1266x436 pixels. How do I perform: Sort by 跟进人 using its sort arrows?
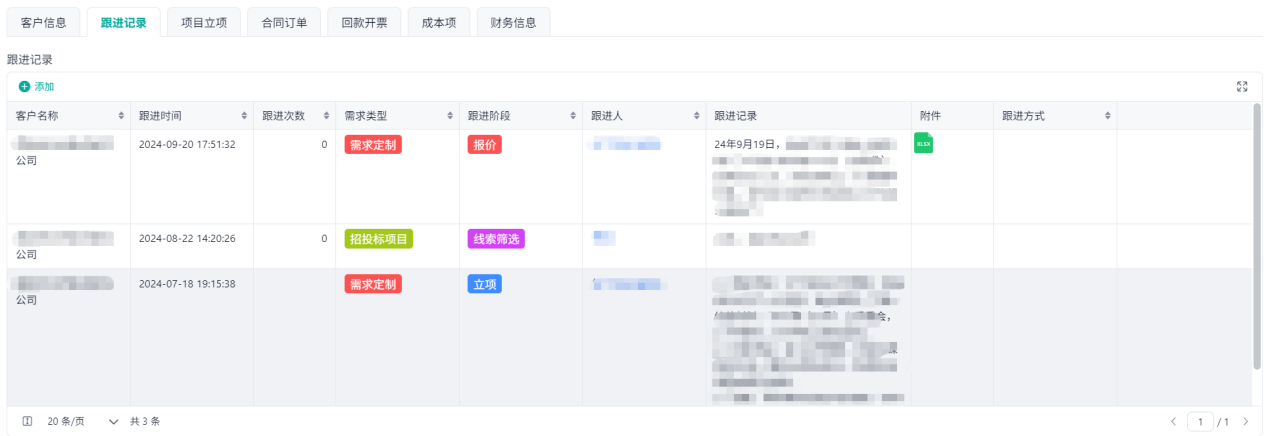pos(697,116)
